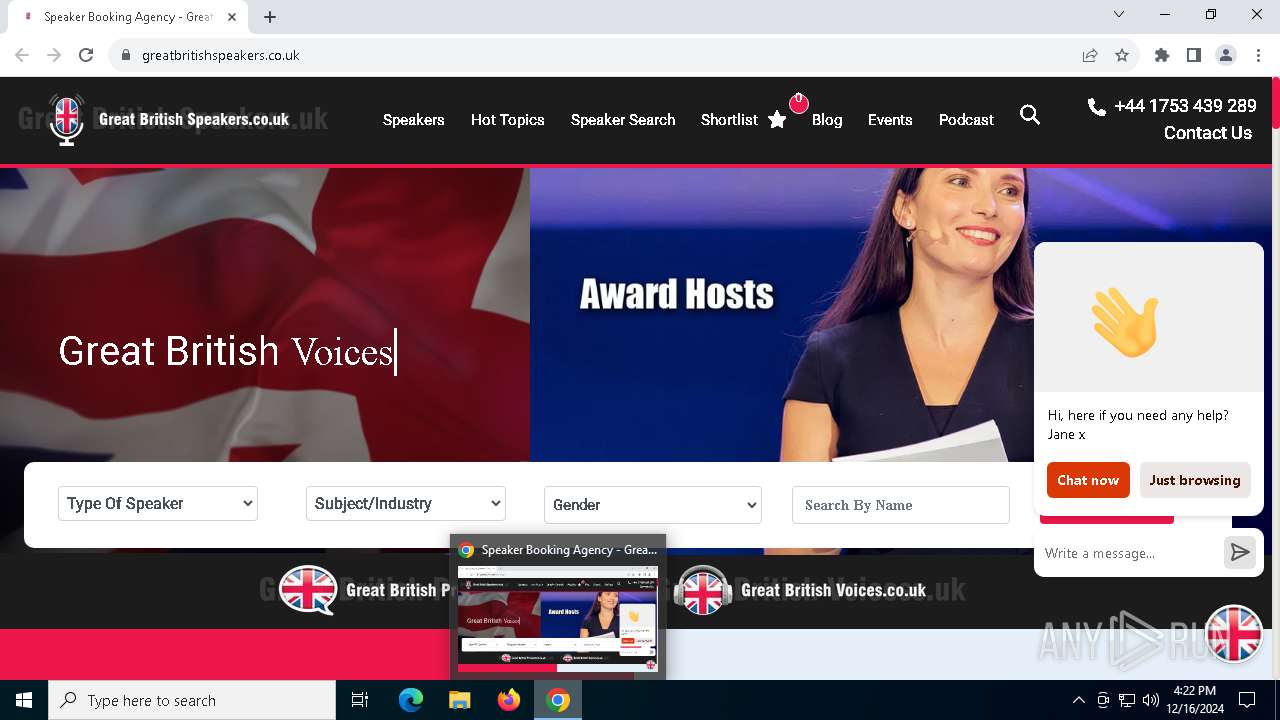The width and height of the screenshot is (1280, 720).
Task: Open the Chrome extensions puzzle icon
Action: (x=1162, y=55)
